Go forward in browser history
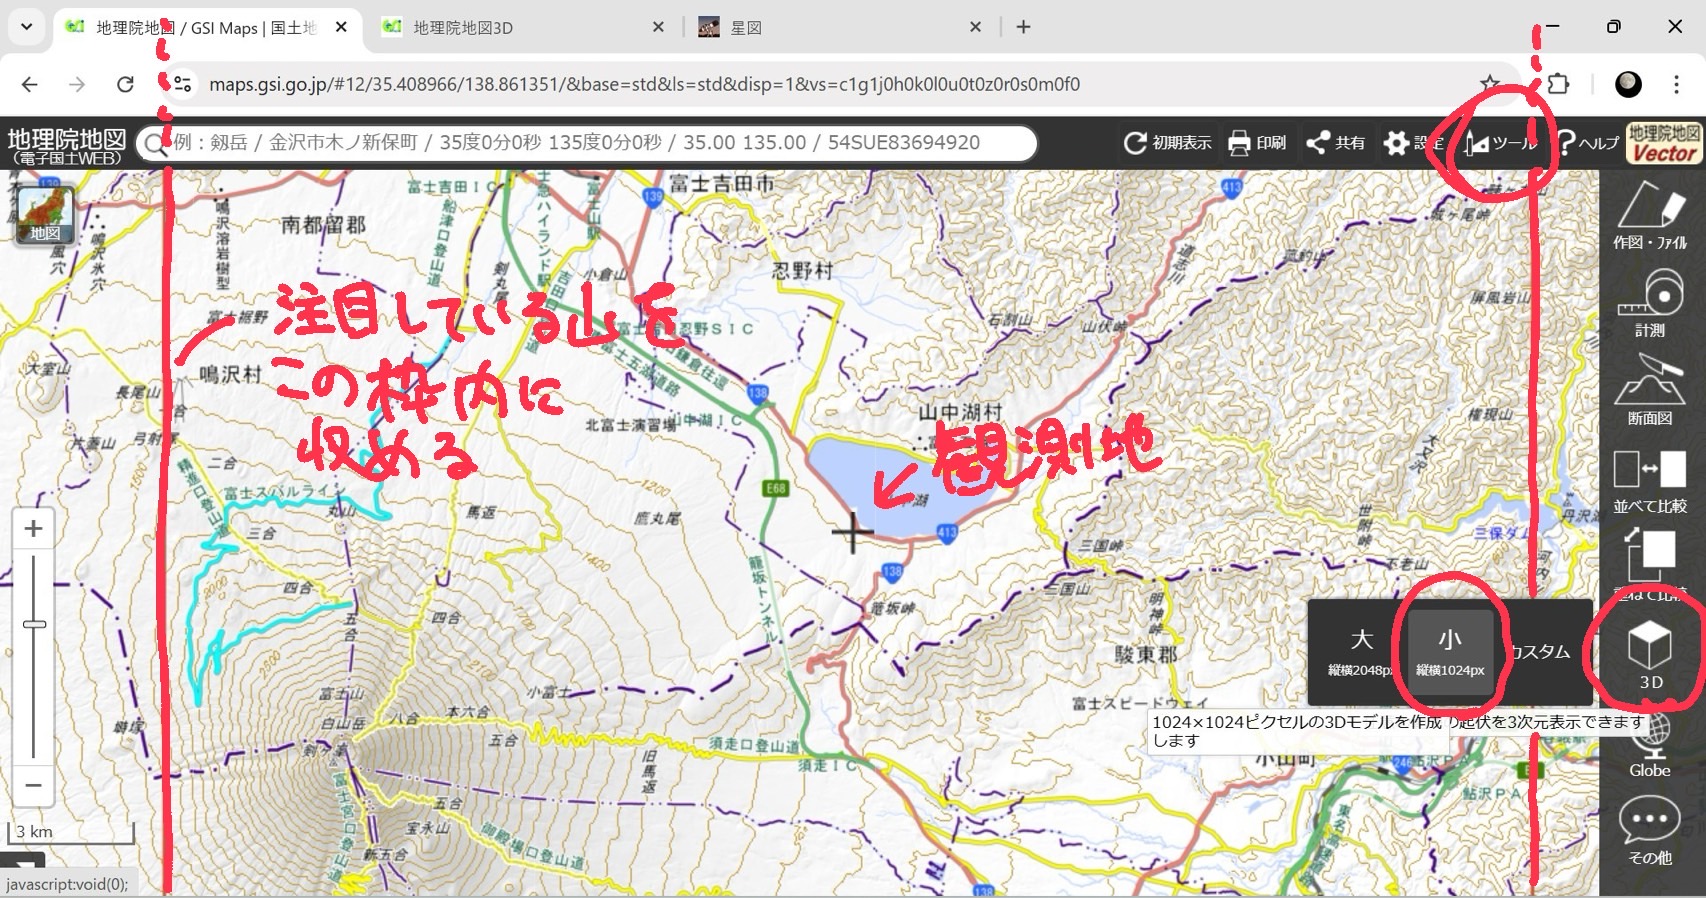 click(x=77, y=84)
